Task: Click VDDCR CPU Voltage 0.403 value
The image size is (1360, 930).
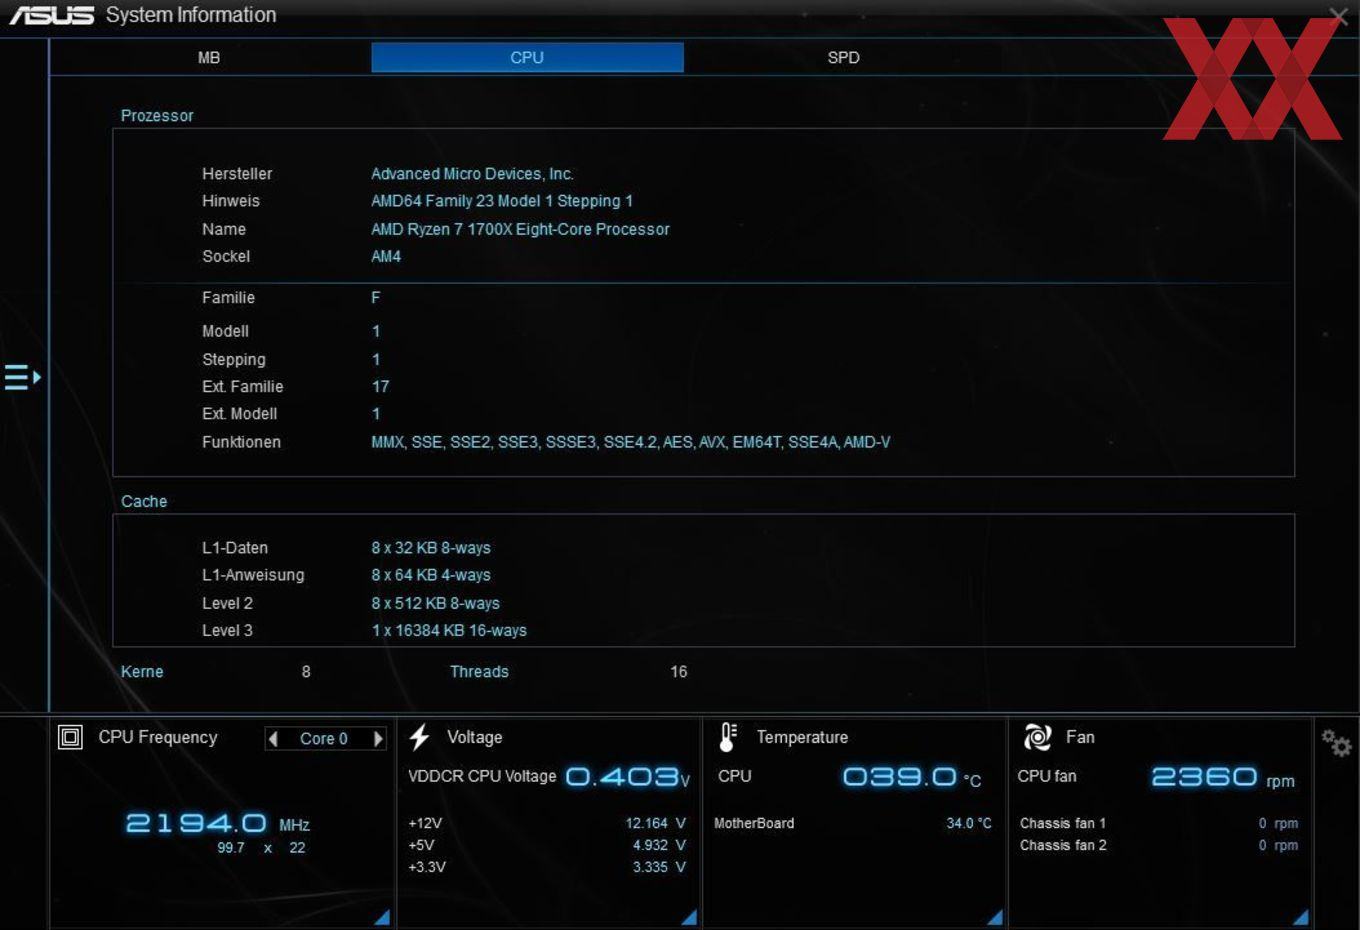Action: pos(628,777)
